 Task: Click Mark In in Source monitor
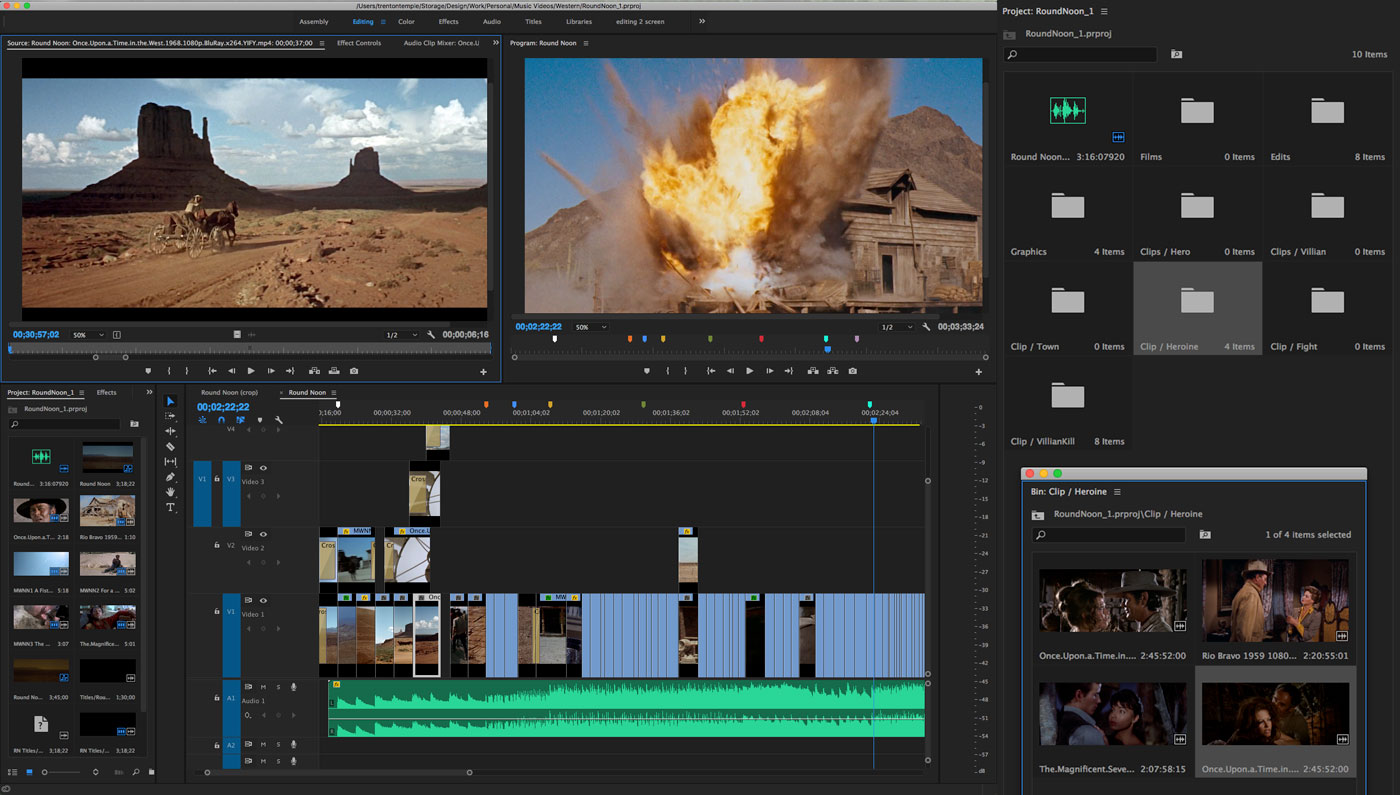click(168, 371)
